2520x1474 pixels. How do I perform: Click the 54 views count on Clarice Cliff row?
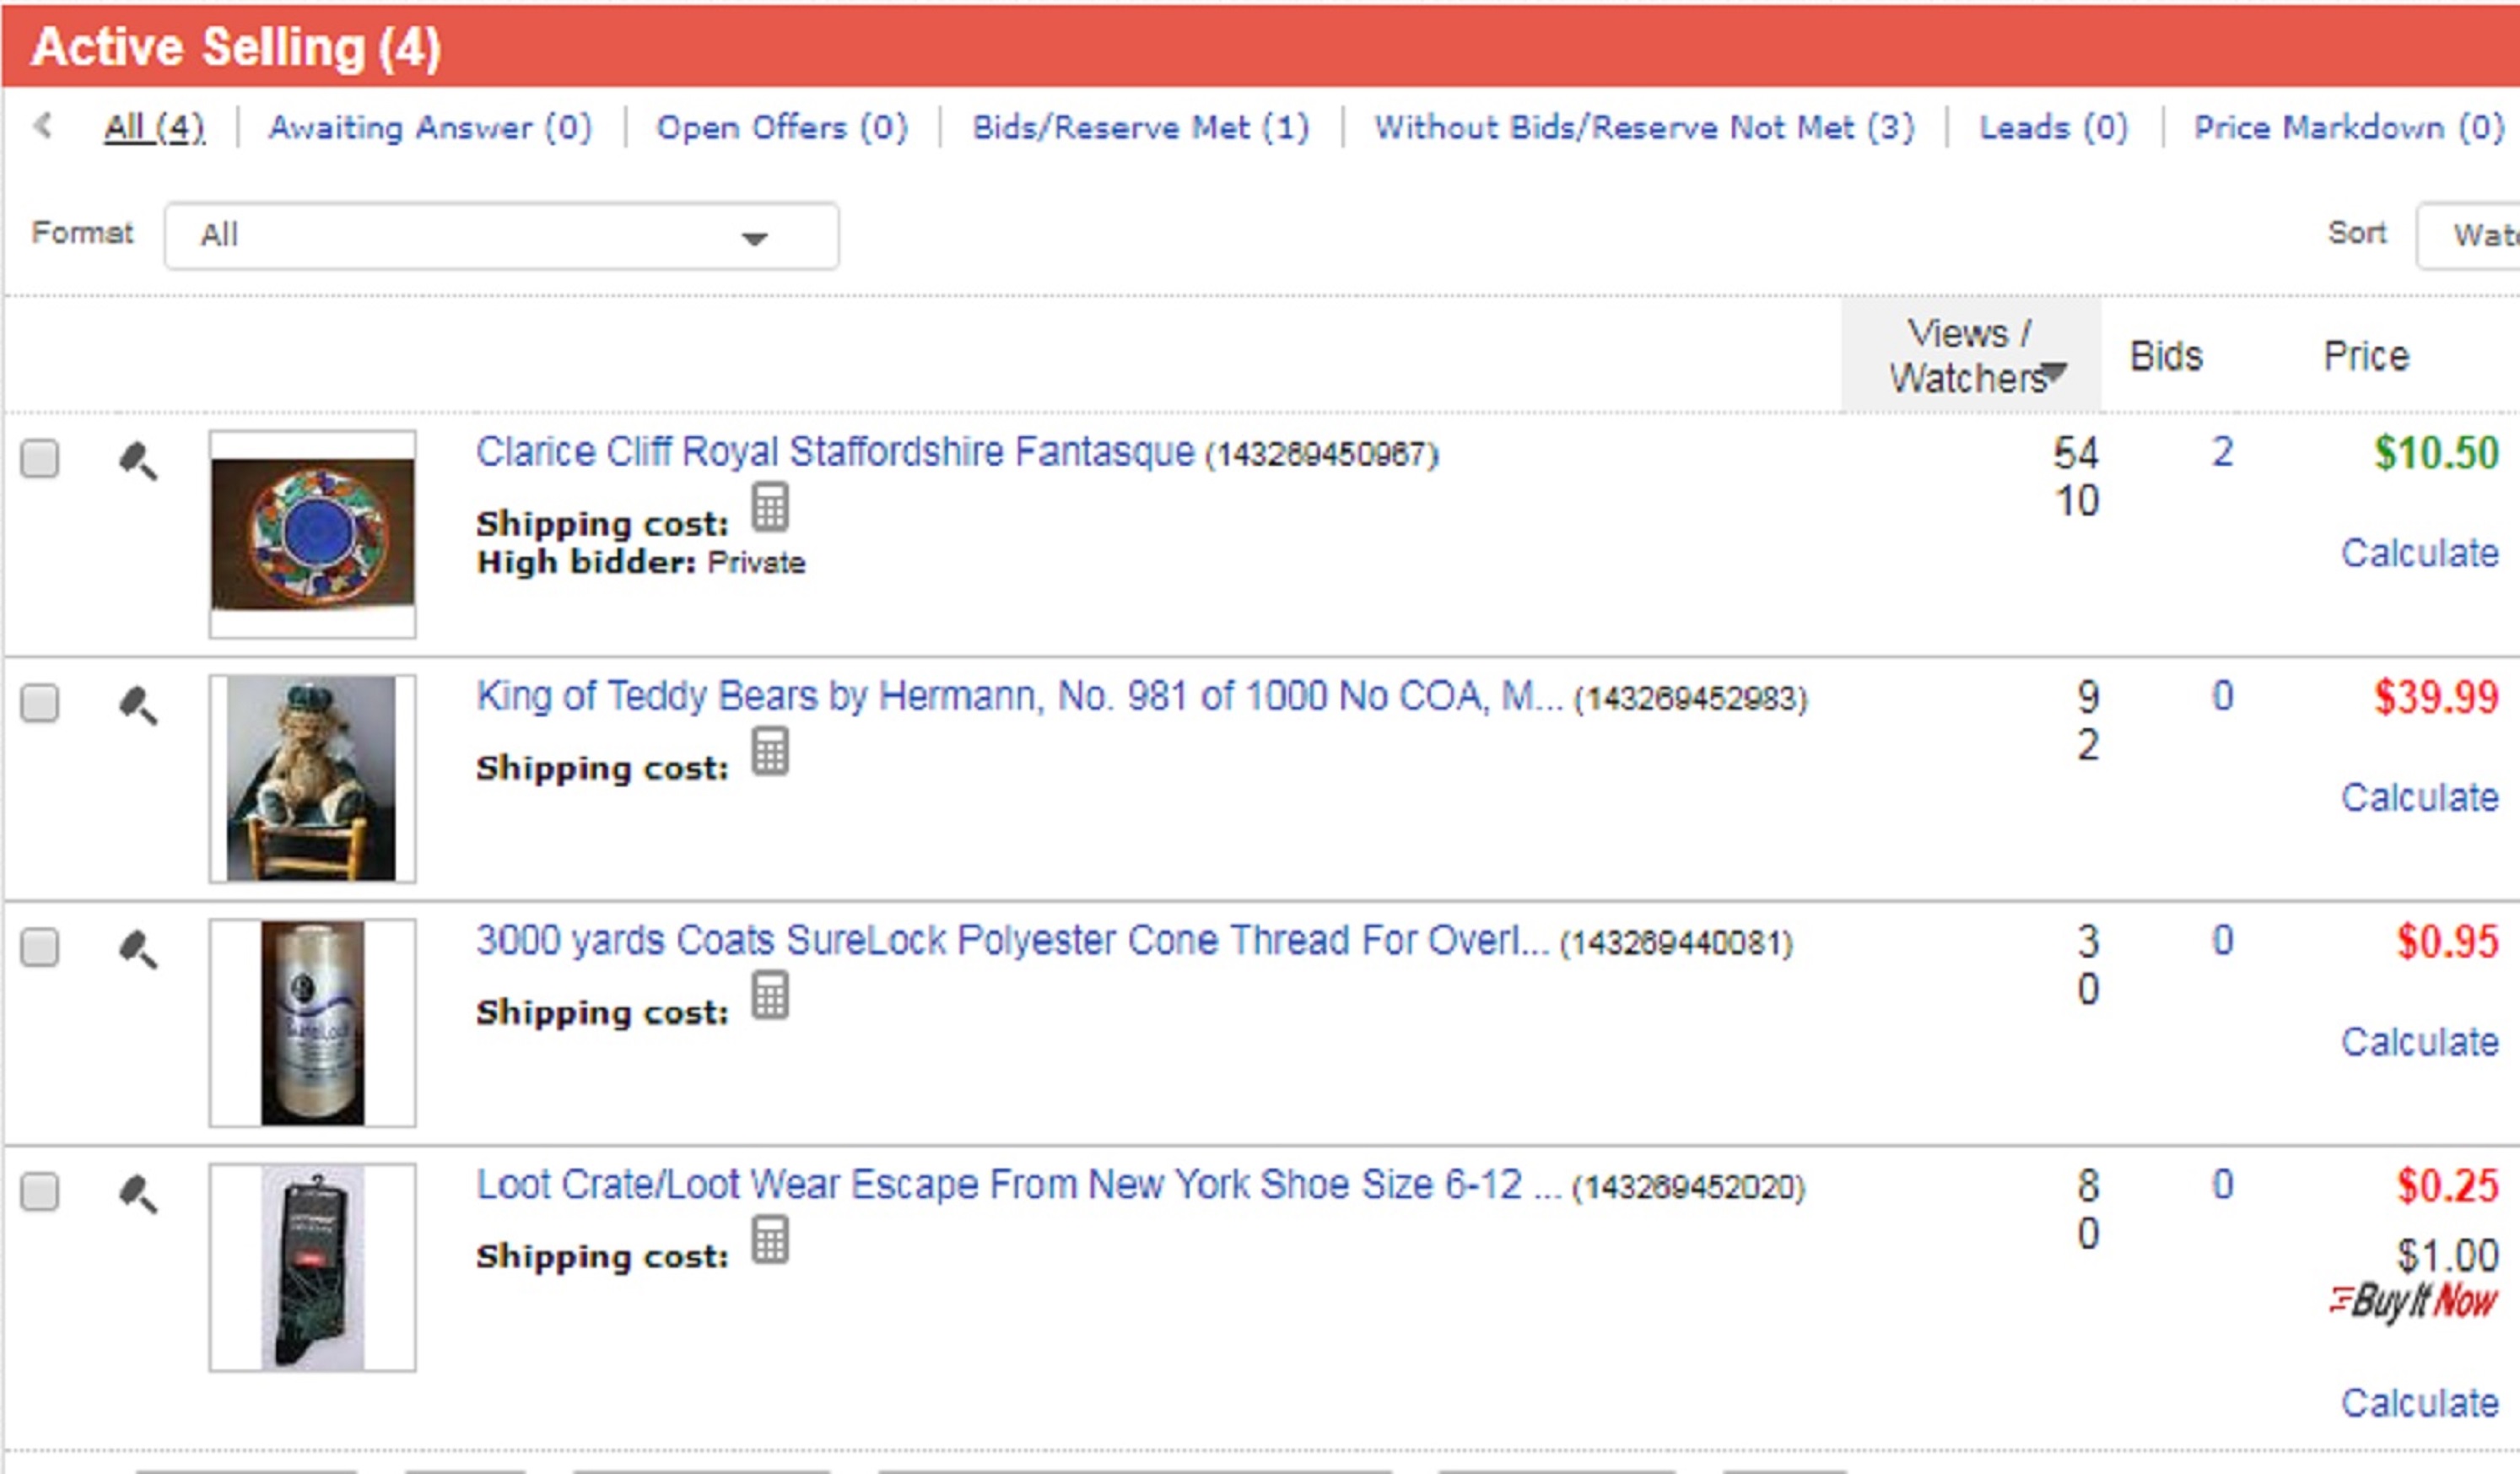click(2076, 453)
